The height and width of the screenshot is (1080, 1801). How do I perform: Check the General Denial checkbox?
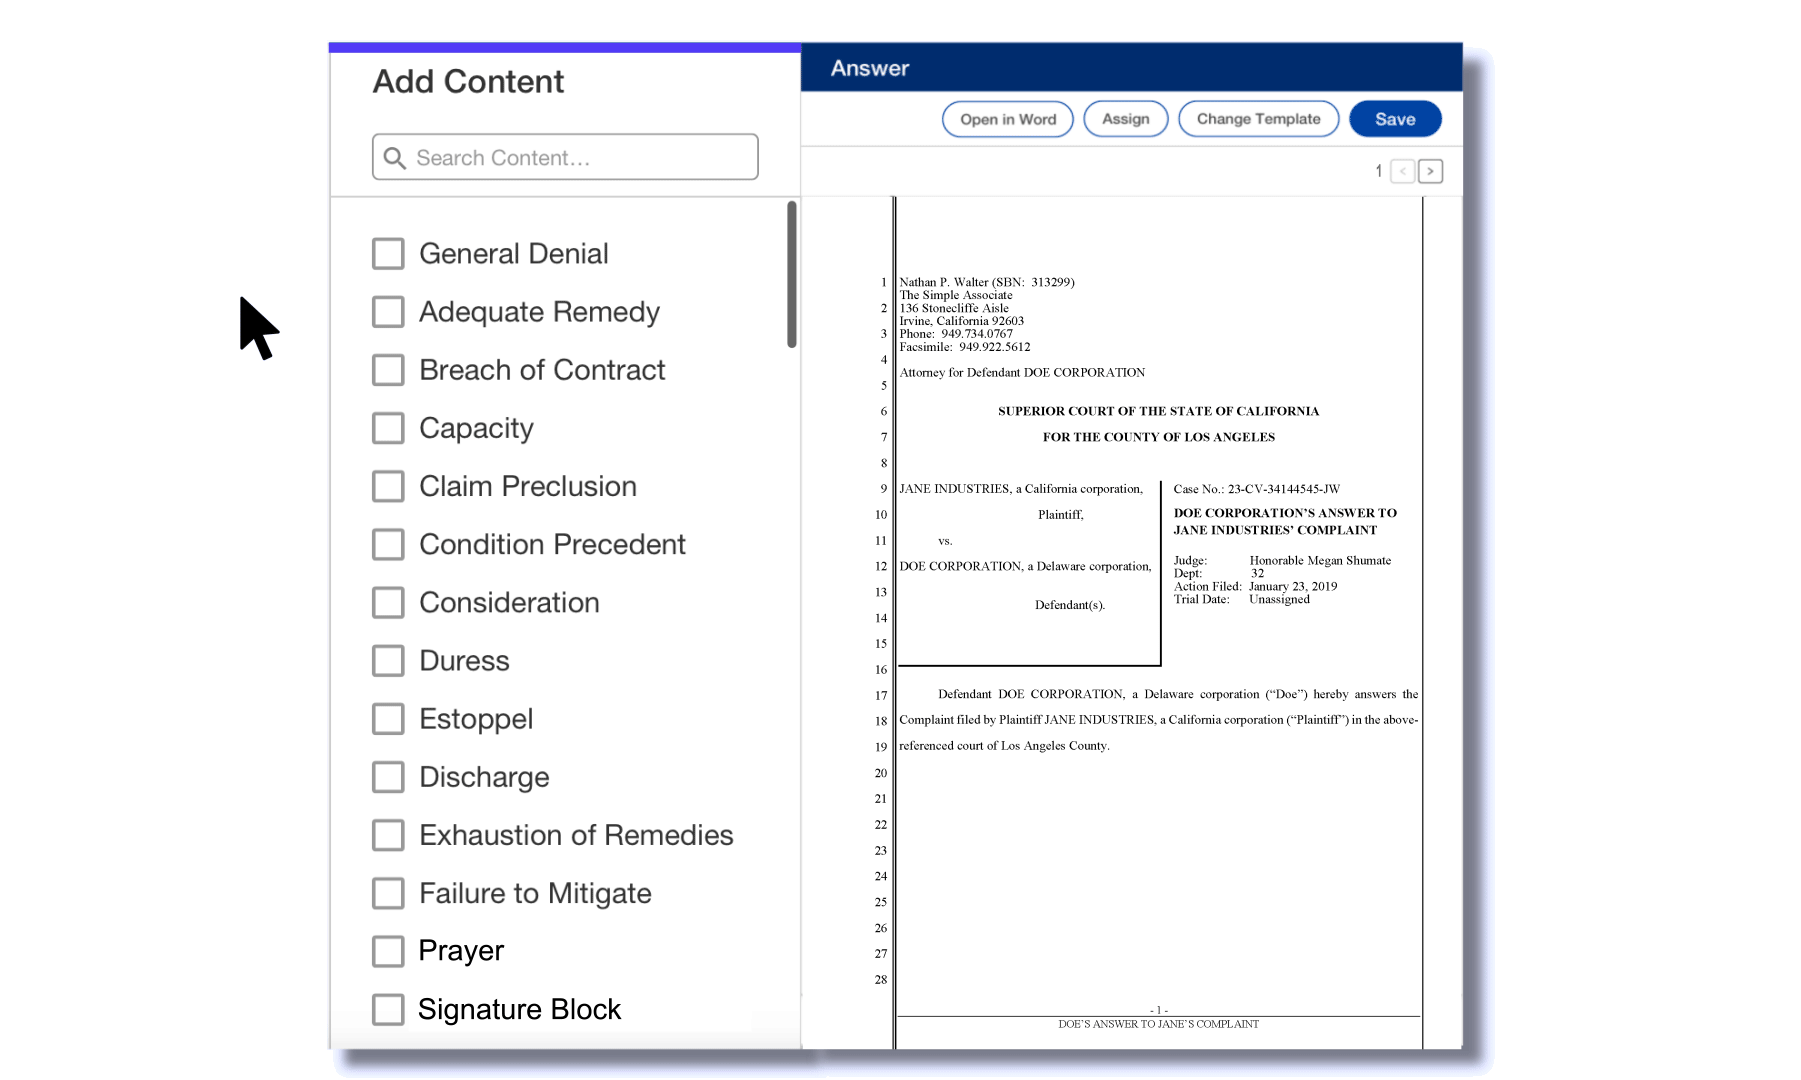pos(388,254)
